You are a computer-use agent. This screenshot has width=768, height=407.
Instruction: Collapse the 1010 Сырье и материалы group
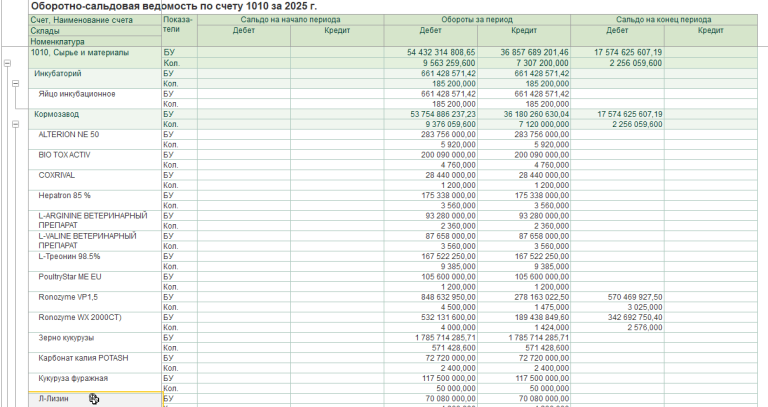(7, 63)
